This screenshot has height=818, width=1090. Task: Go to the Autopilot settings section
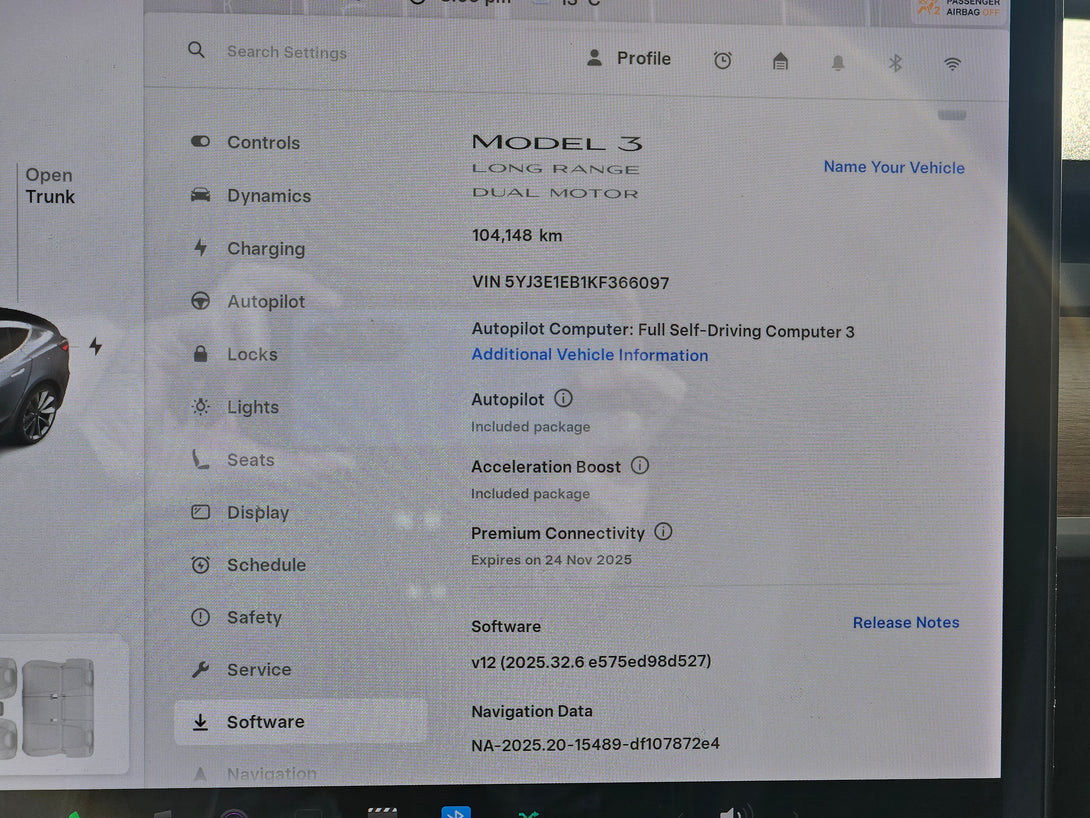(265, 302)
